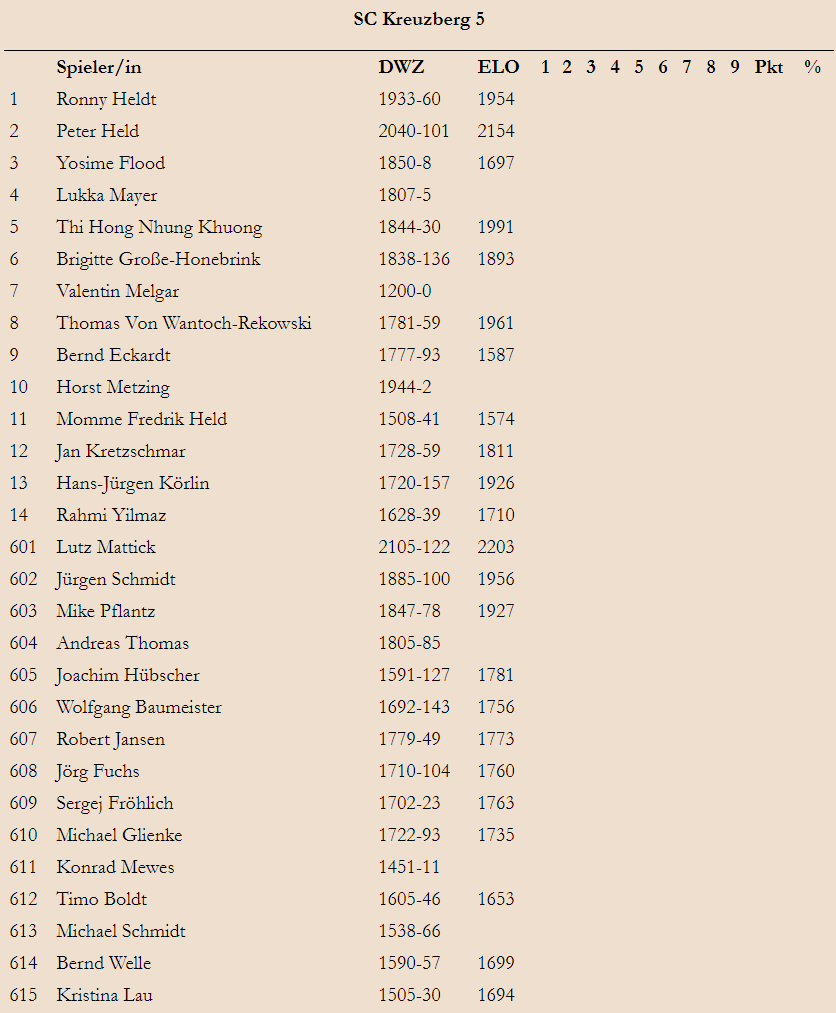836x1013 pixels.
Task: Select Thi Hong Nhung Khuong
Action: 159,227
